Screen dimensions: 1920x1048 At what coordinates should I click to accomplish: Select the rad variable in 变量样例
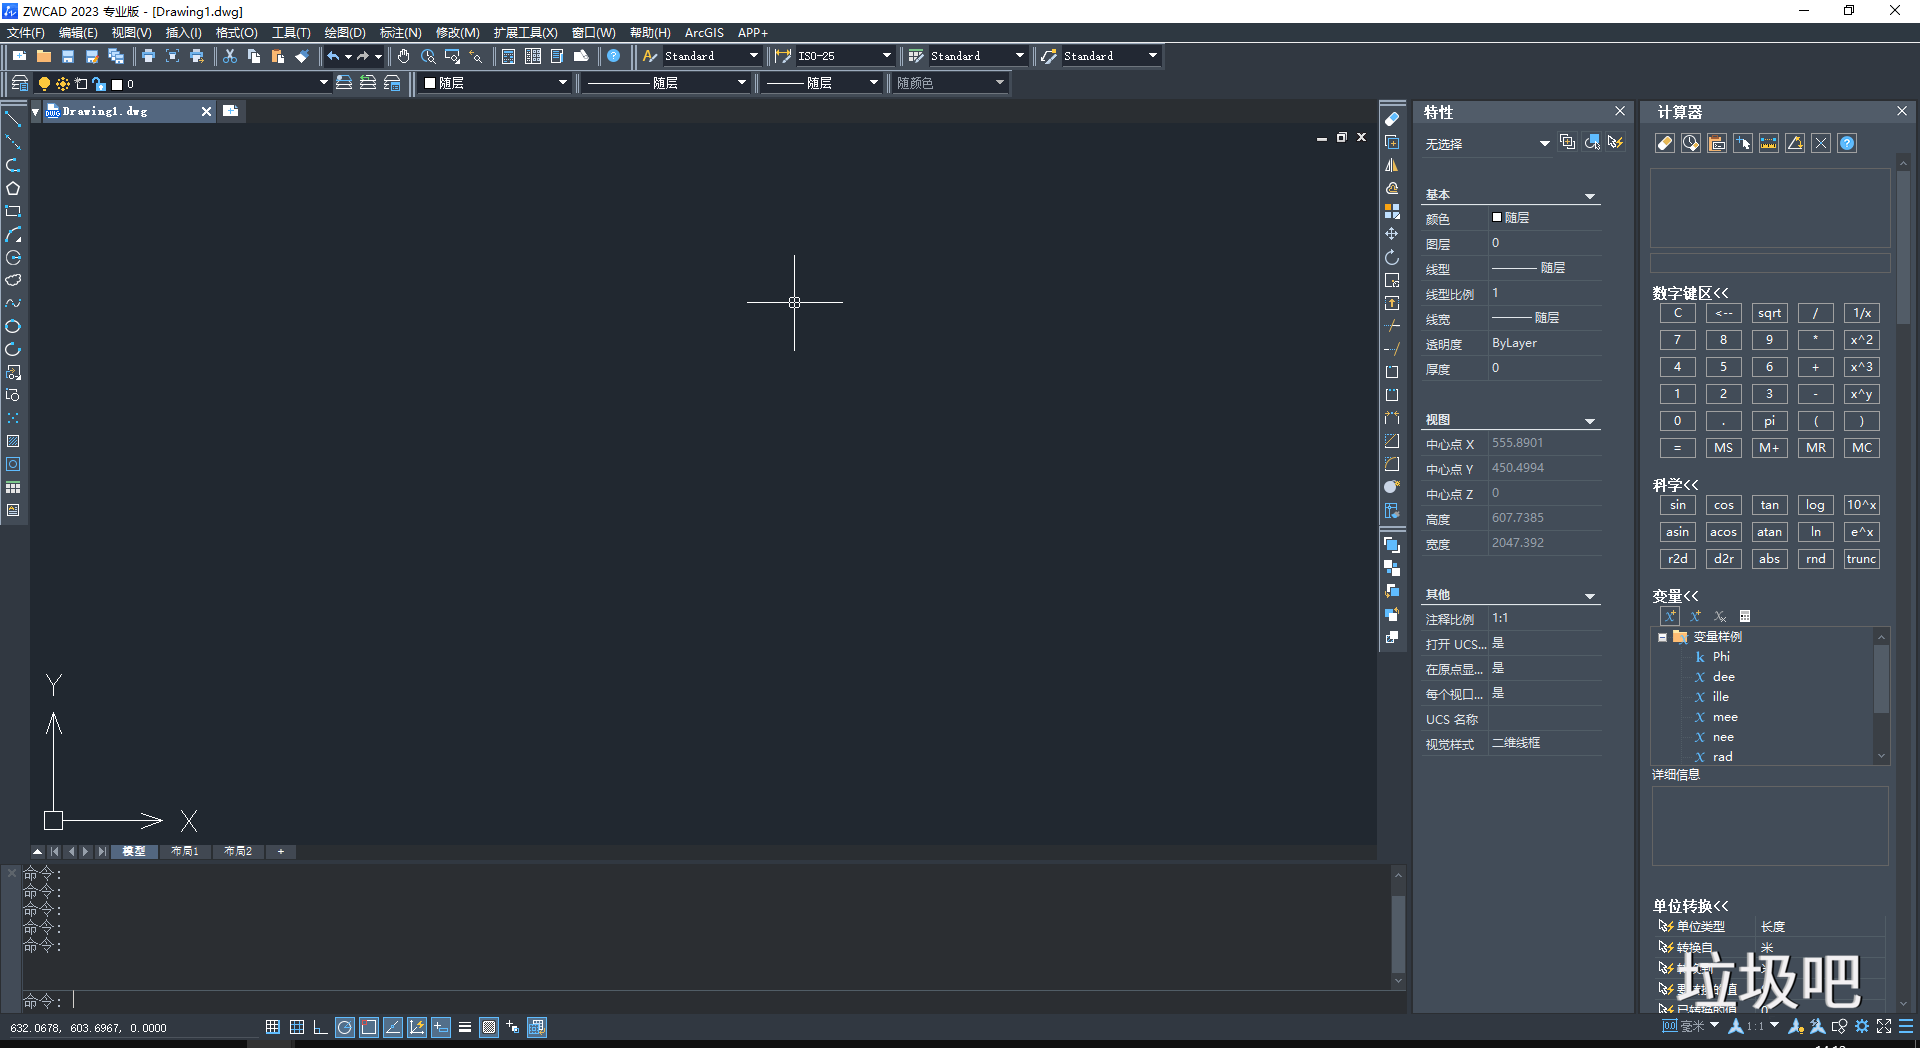click(1723, 757)
